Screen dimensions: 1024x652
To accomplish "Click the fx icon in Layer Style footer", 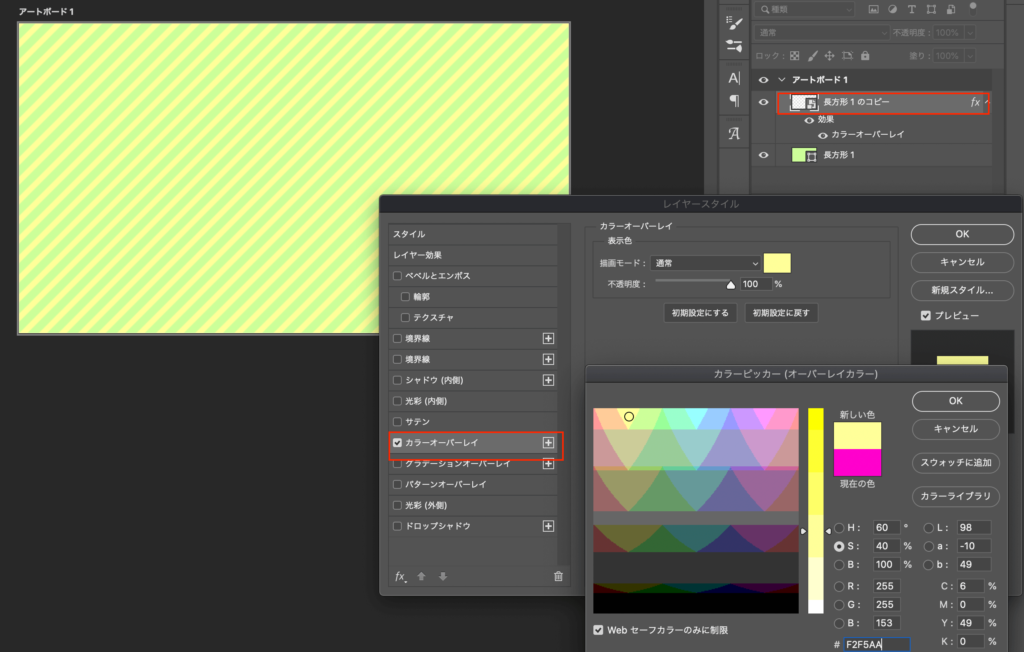I will pyautogui.click(x=400, y=576).
